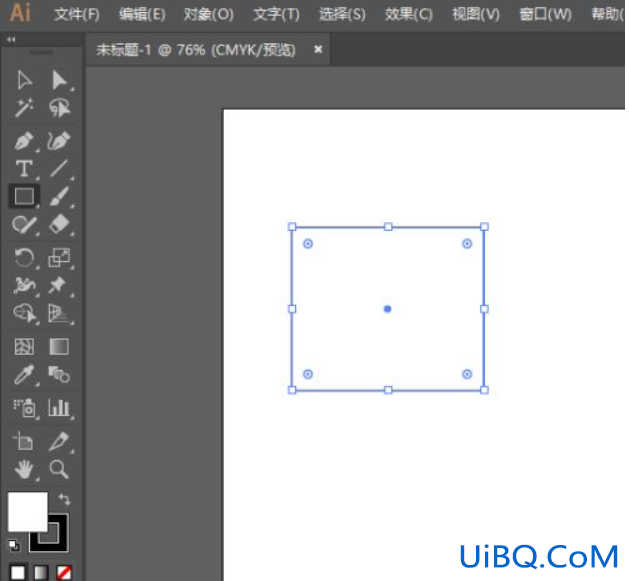
Task: Pick the Paintbrush tool
Action: tap(59, 196)
